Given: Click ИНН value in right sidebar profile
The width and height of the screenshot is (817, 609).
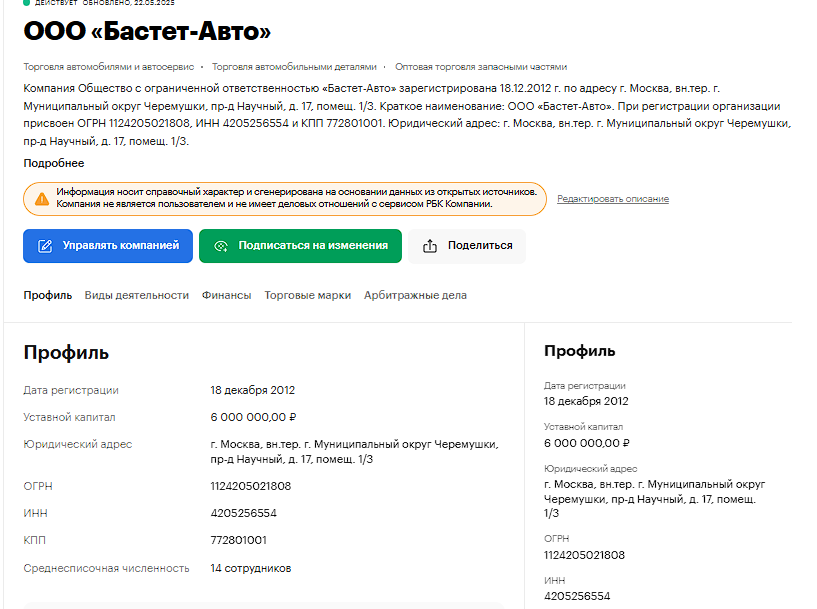Looking at the screenshot, I should click(x=577, y=596).
